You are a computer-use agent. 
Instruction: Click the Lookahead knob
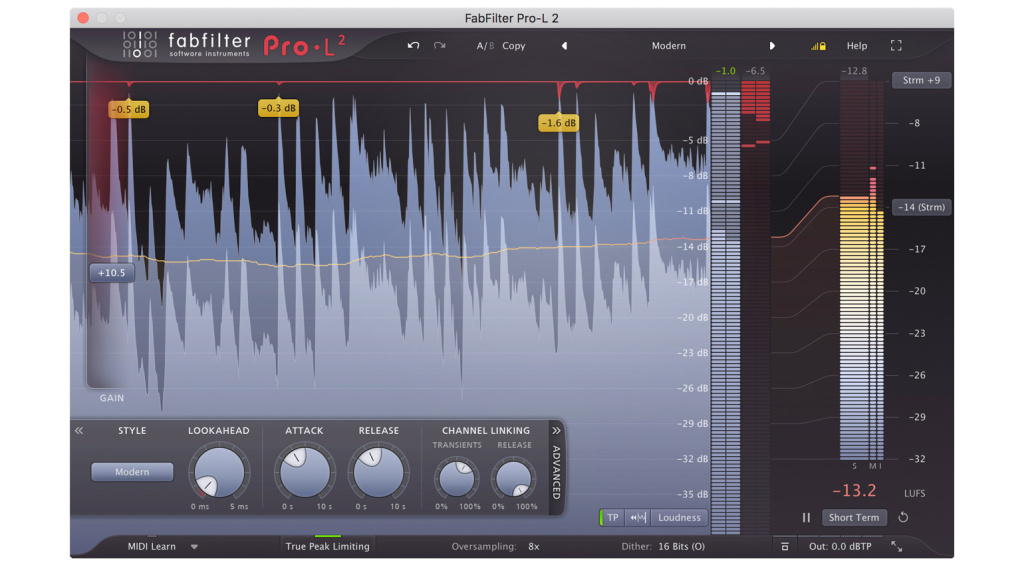click(219, 472)
